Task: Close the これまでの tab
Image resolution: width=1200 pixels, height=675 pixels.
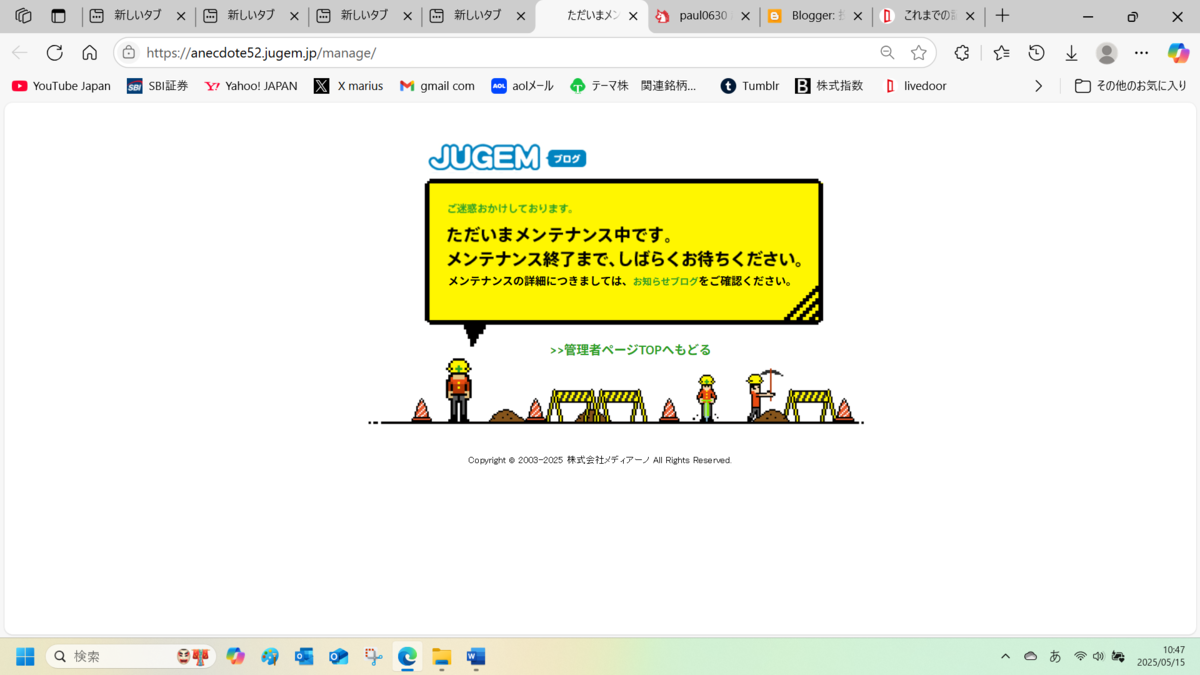Action: 970,16
